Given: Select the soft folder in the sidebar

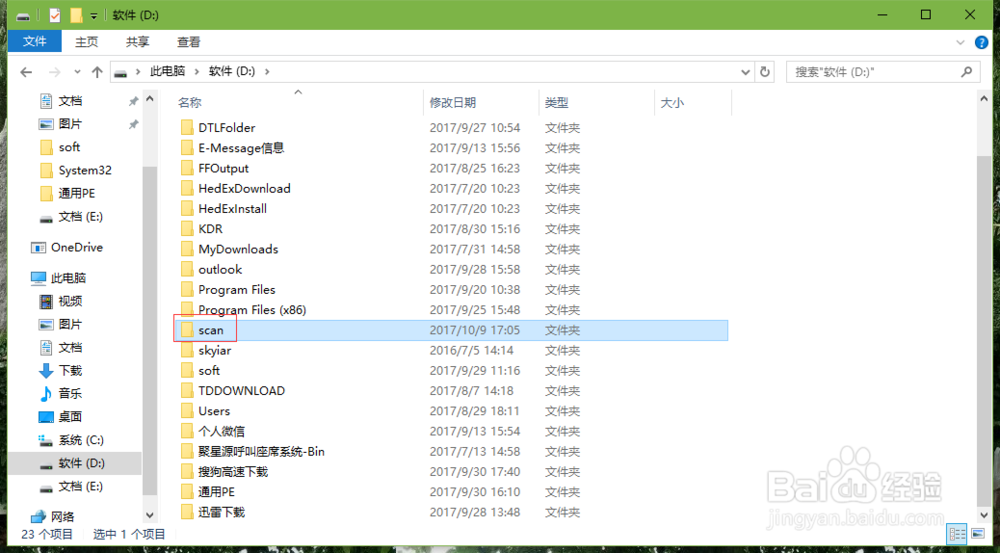Looking at the screenshot, I should 69,147.
